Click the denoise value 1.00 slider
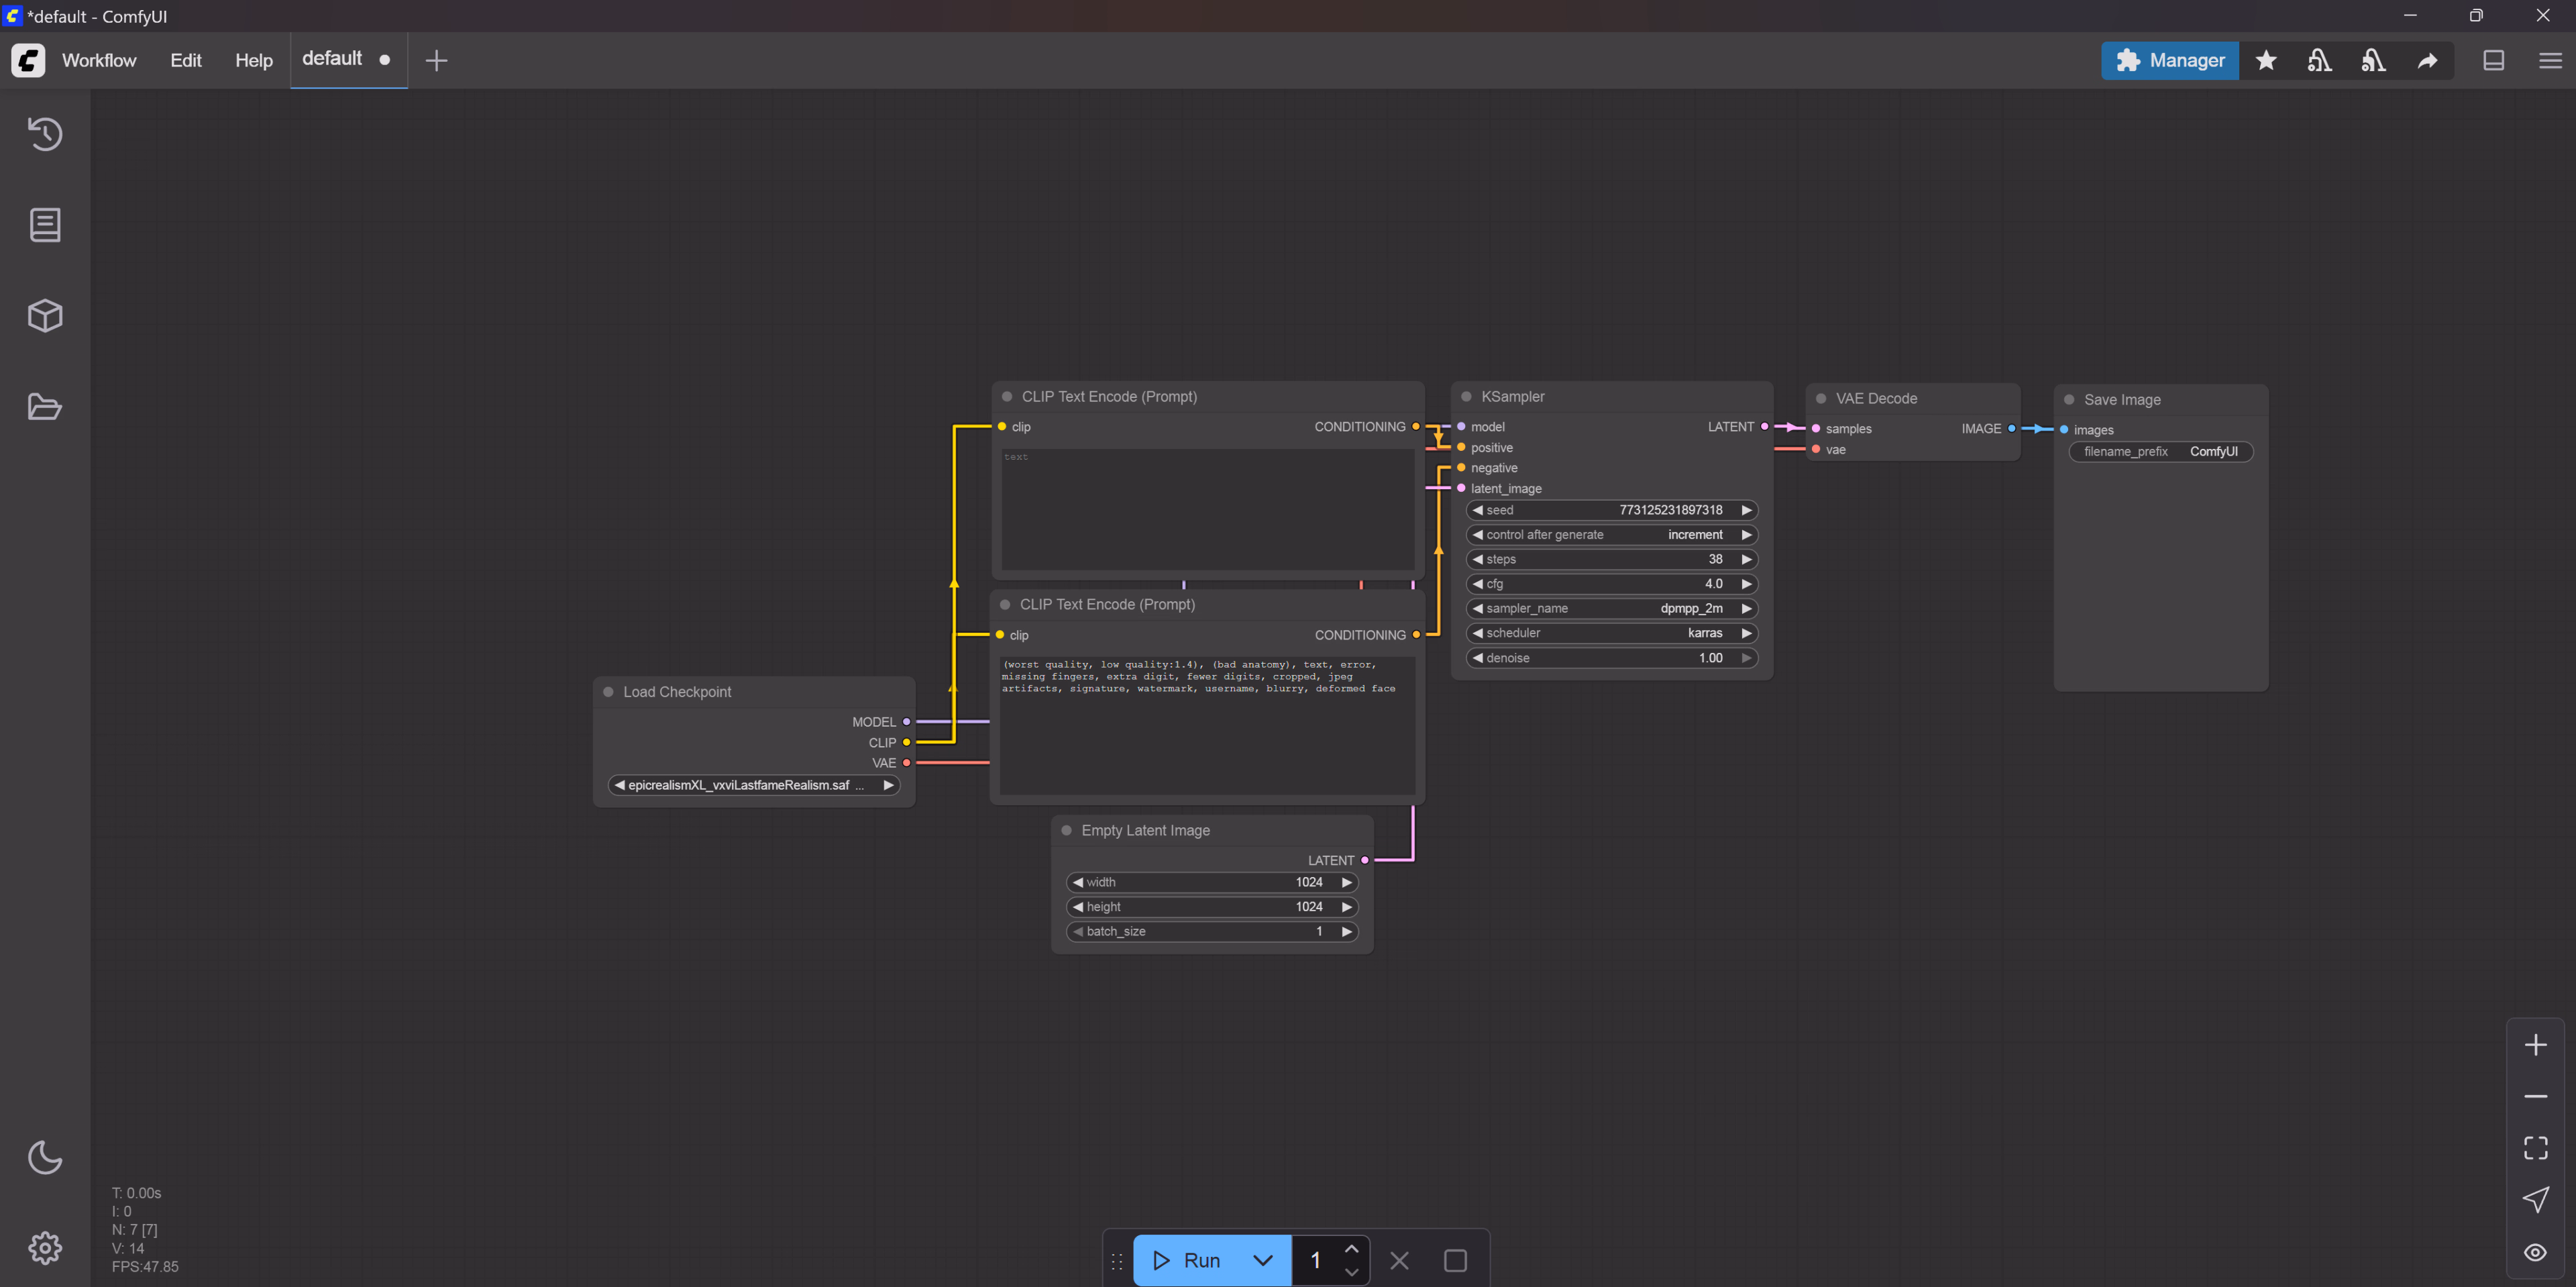 tap(1611, 658)
